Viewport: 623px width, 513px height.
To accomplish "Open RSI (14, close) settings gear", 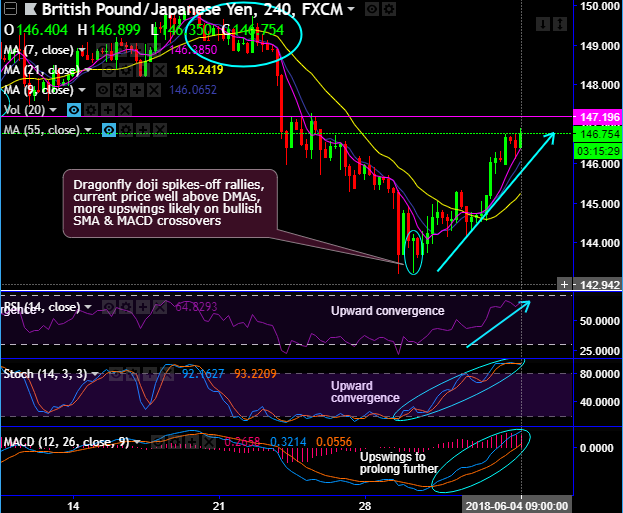I will [126, 307].
